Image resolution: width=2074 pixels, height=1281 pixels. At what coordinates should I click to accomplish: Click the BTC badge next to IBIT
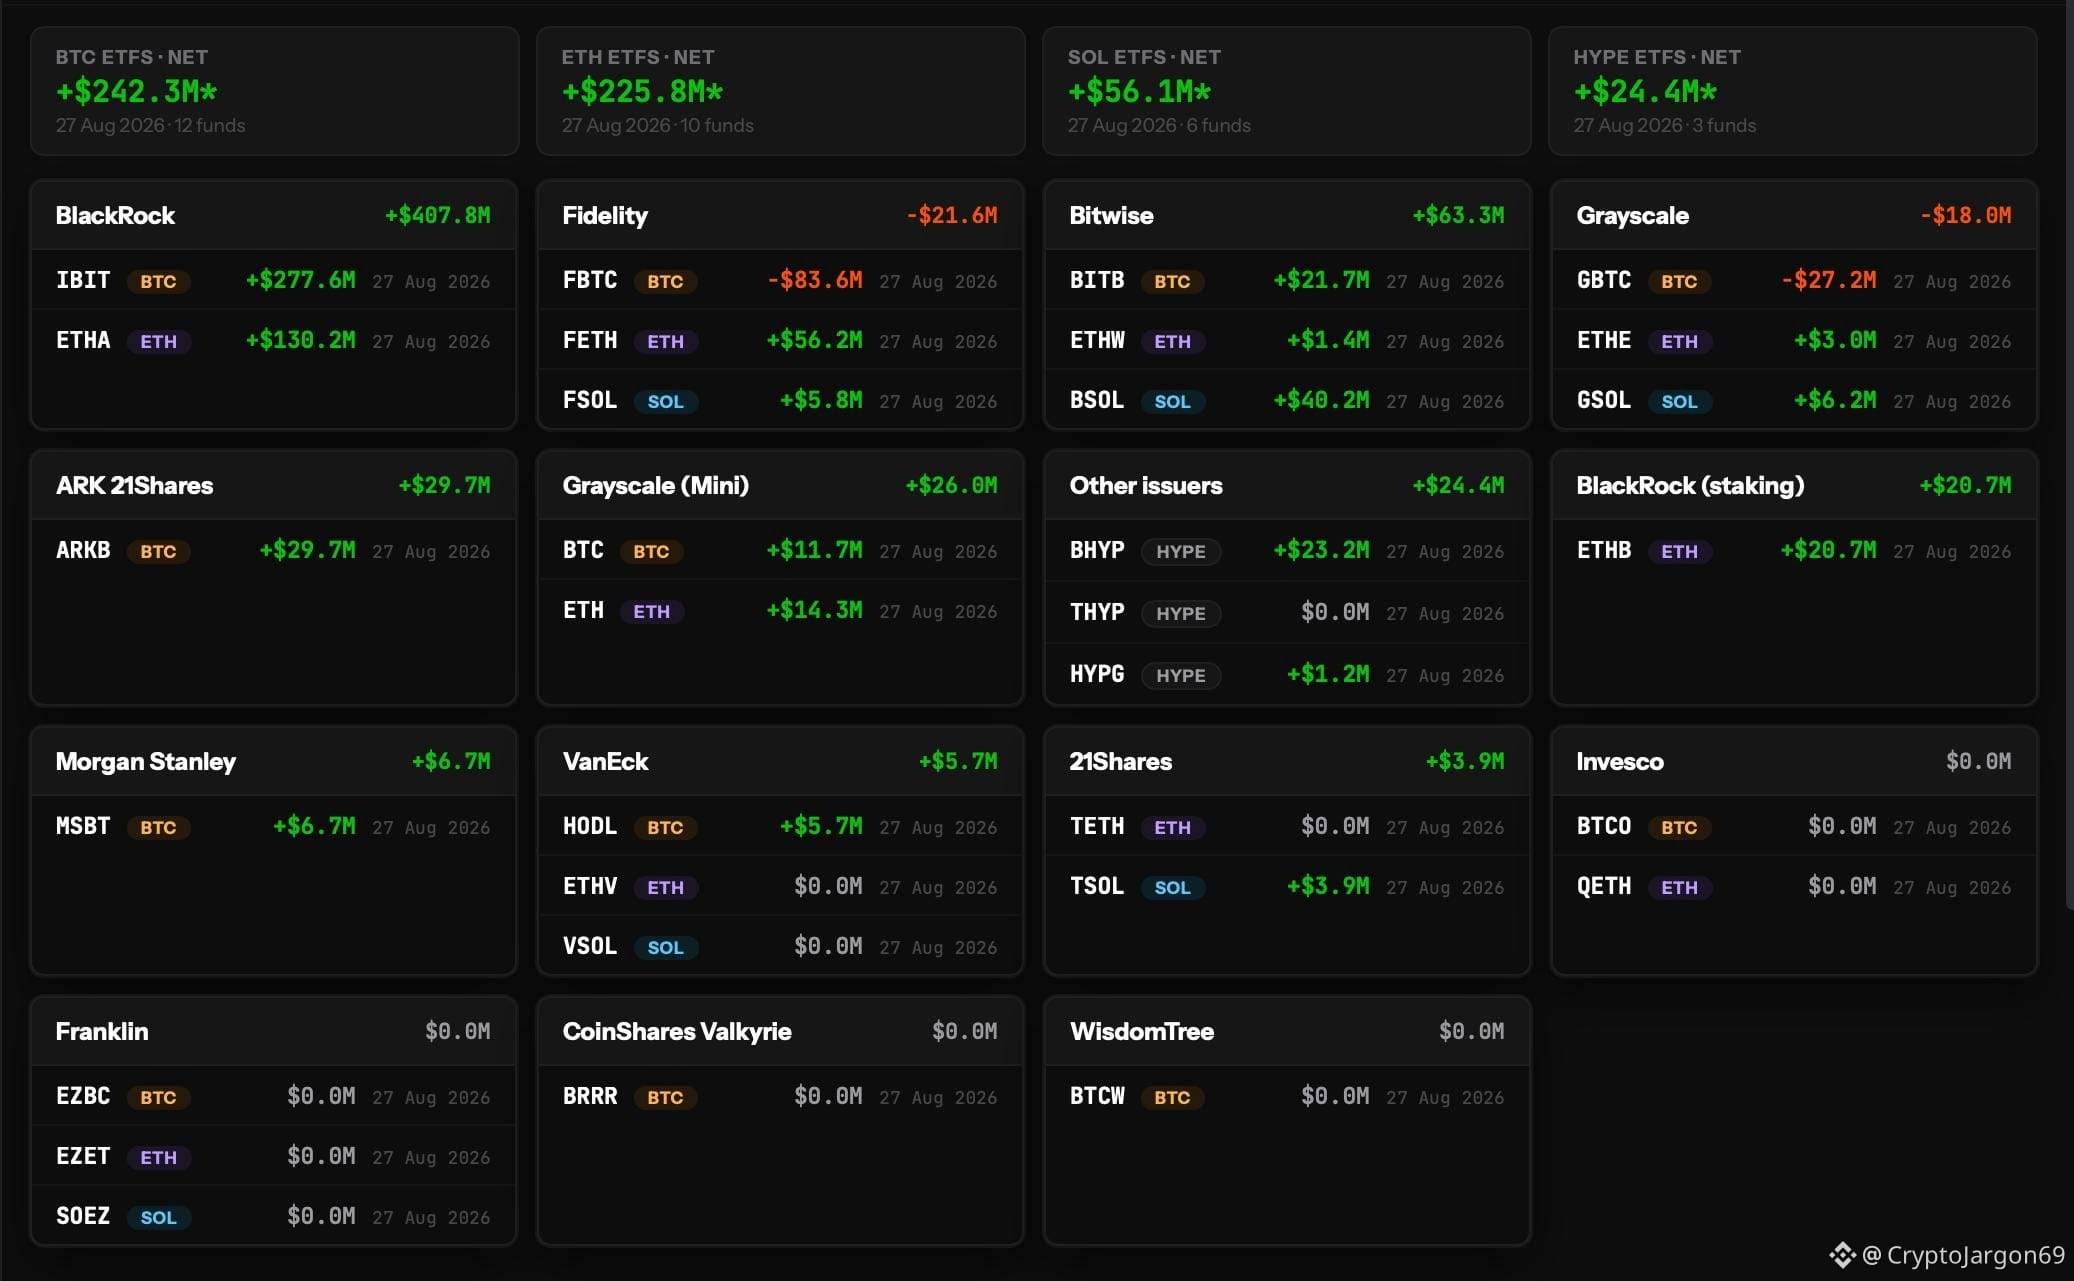pyautogui.click(x=158, y=281)
